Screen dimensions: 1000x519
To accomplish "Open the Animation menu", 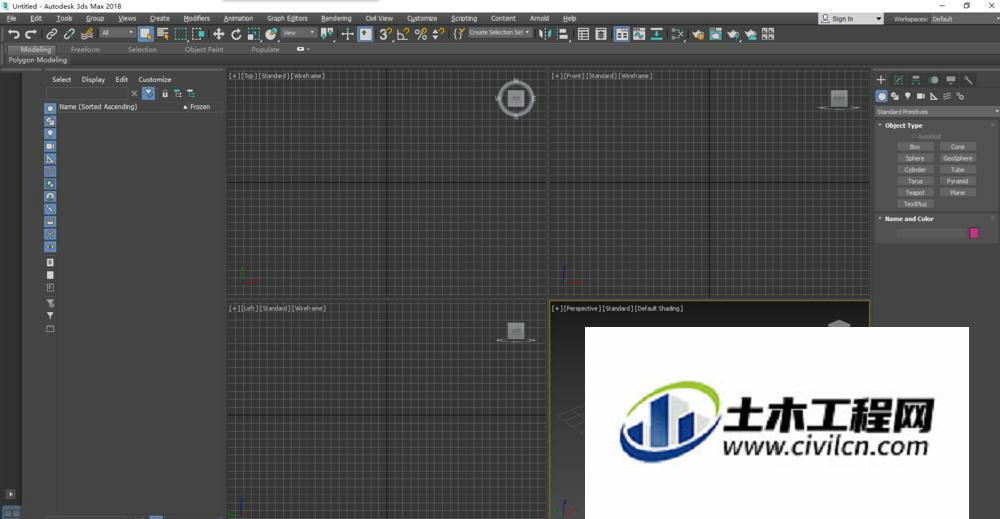I will [238, 18].
